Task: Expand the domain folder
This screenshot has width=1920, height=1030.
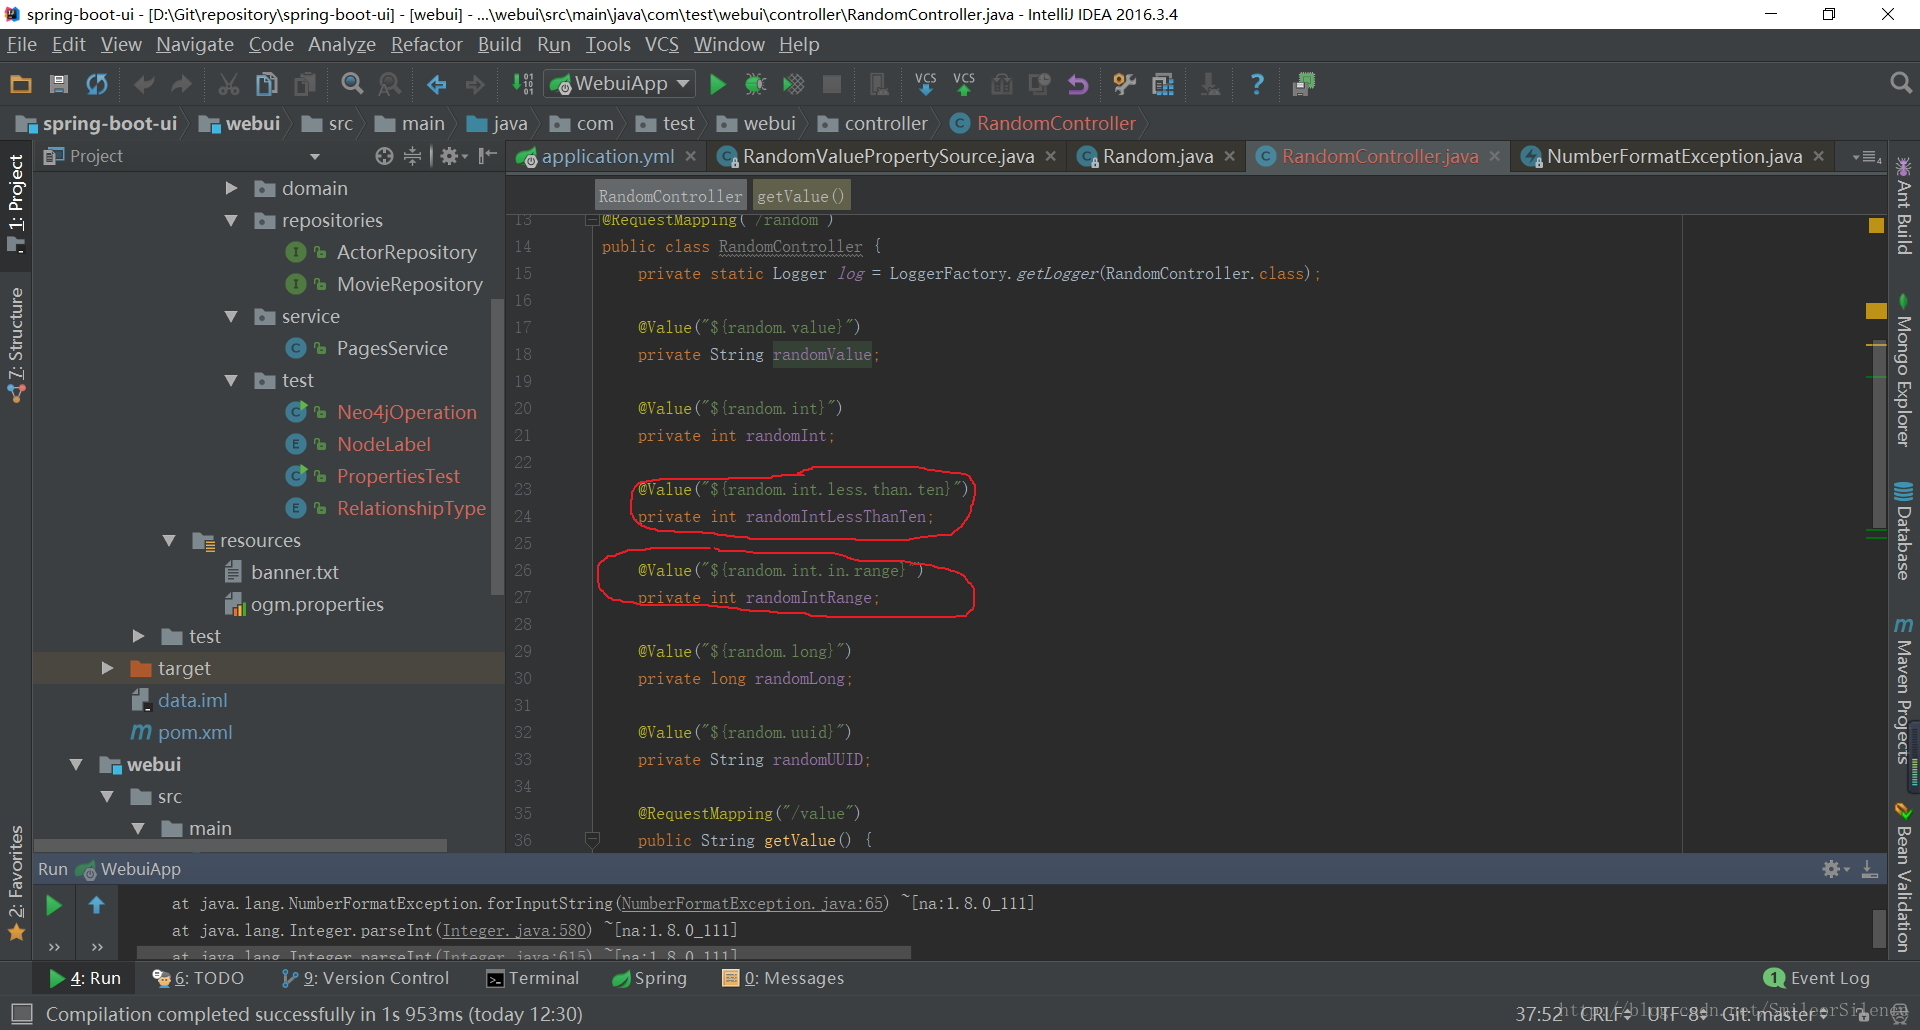Action: click(x=231, y=188)
